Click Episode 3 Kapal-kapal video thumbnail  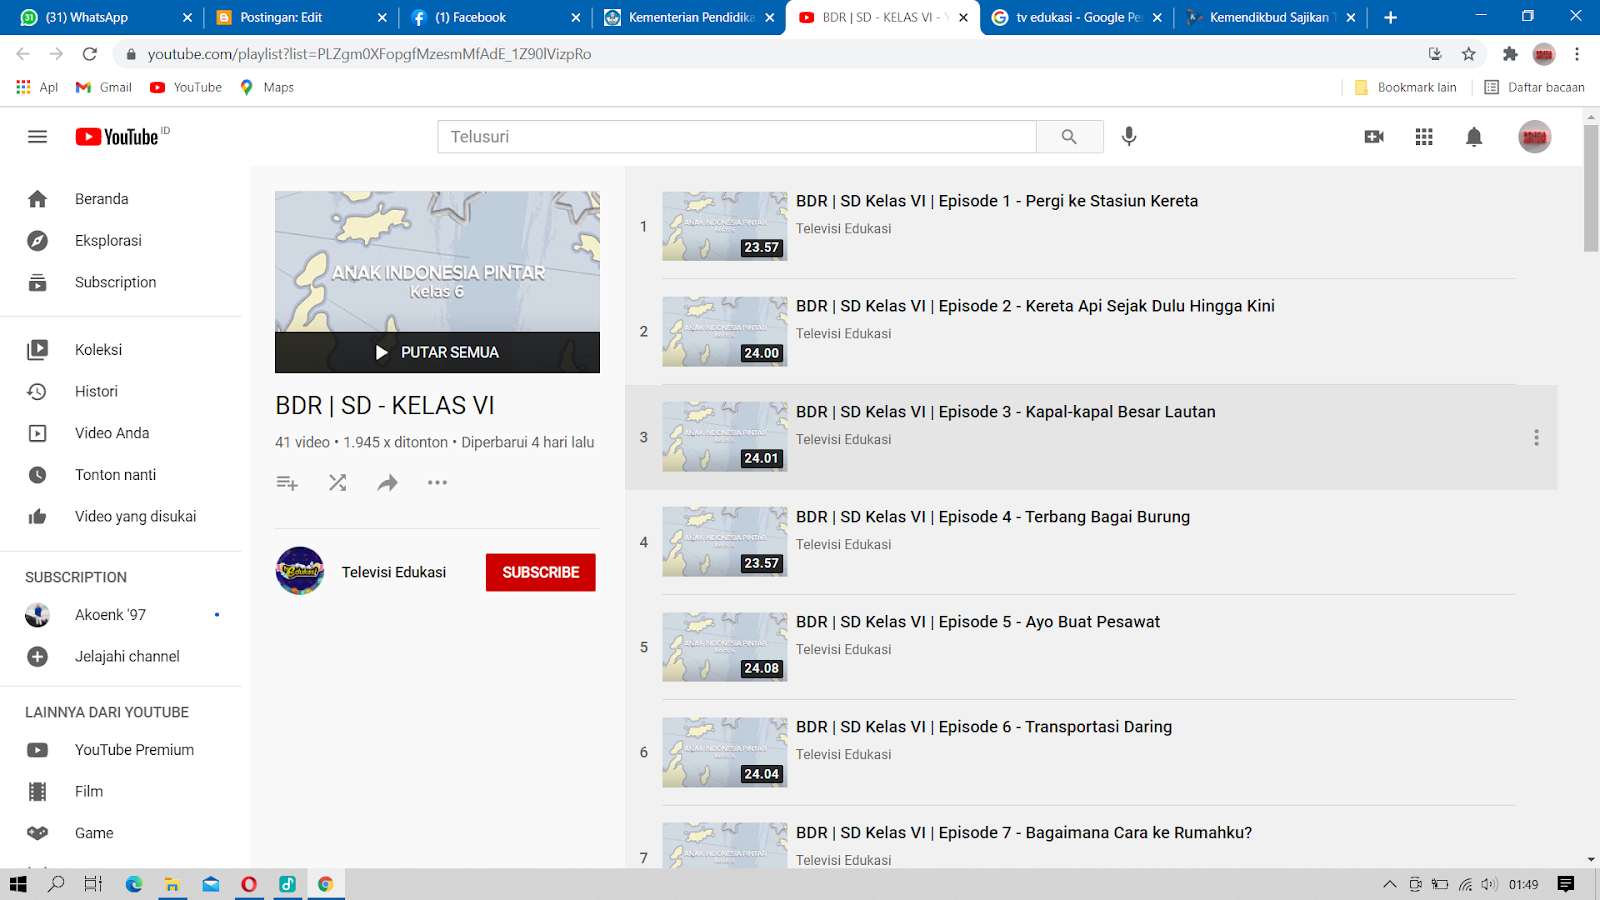pyautogui.click(x=725, y=437)
